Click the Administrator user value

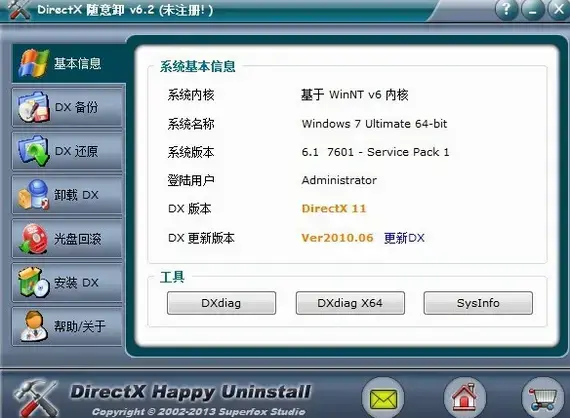(339, 180)
